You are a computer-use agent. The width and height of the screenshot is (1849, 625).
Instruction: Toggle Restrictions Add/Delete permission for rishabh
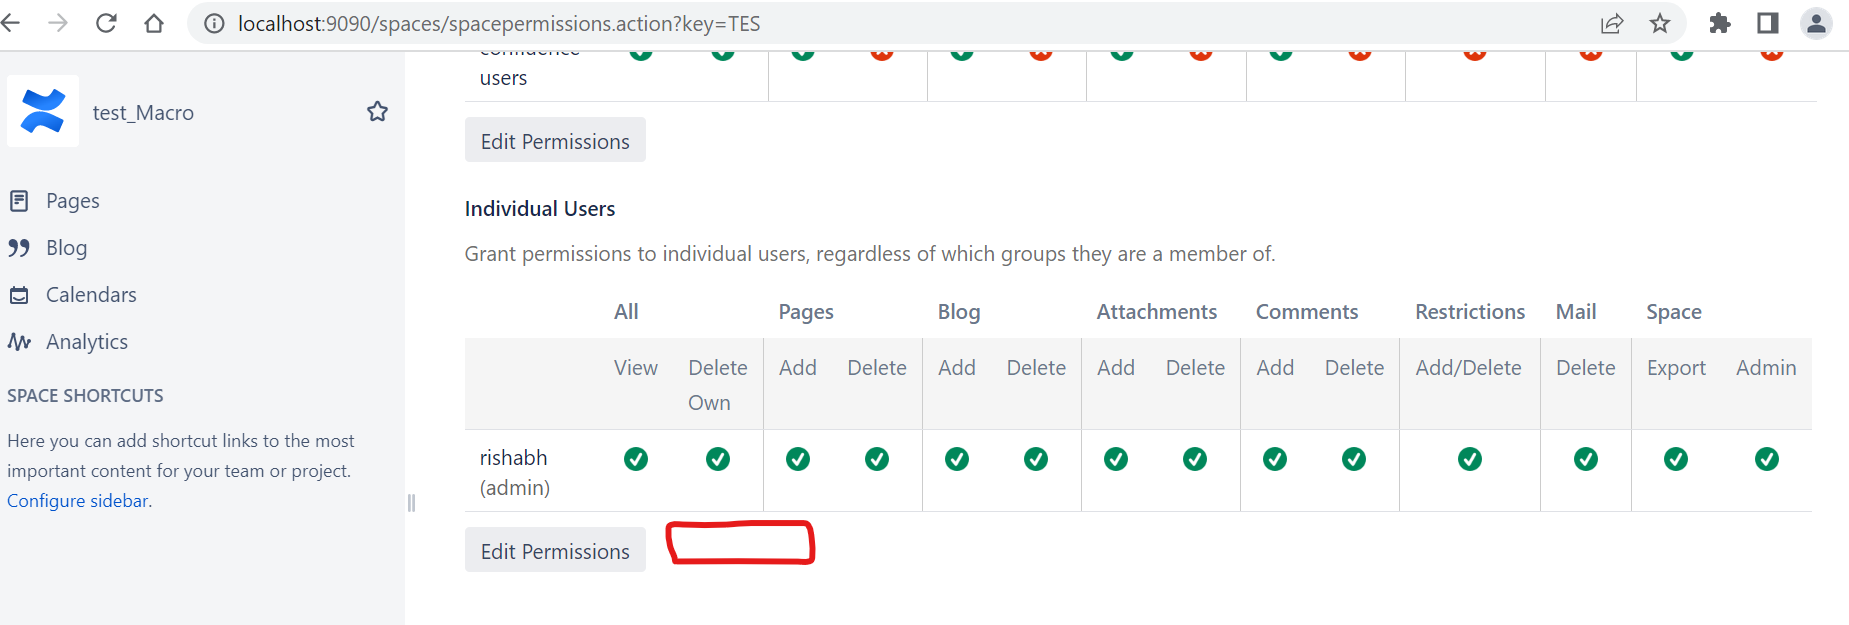tap(1469, 459)
